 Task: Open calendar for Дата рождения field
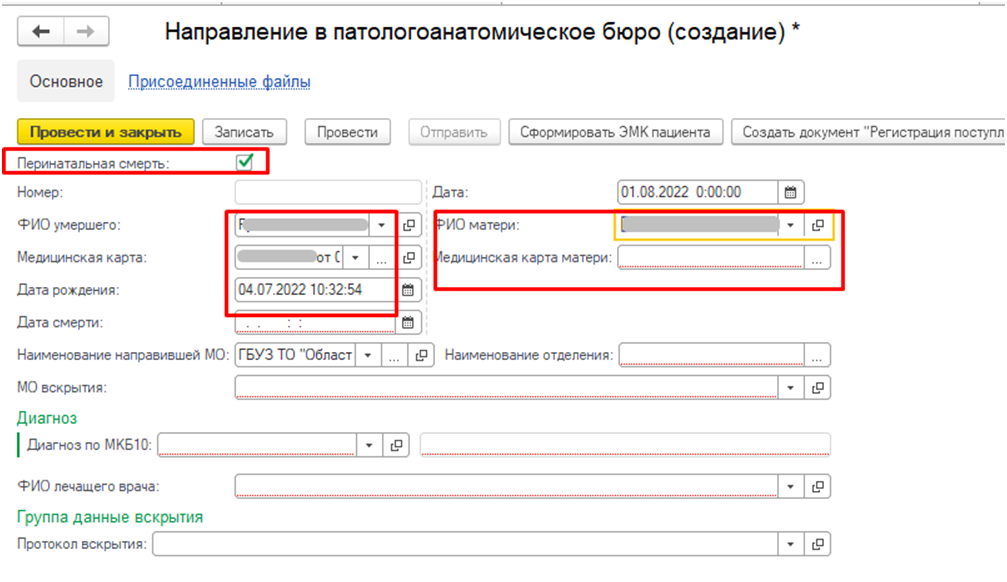tap(408, 290)
